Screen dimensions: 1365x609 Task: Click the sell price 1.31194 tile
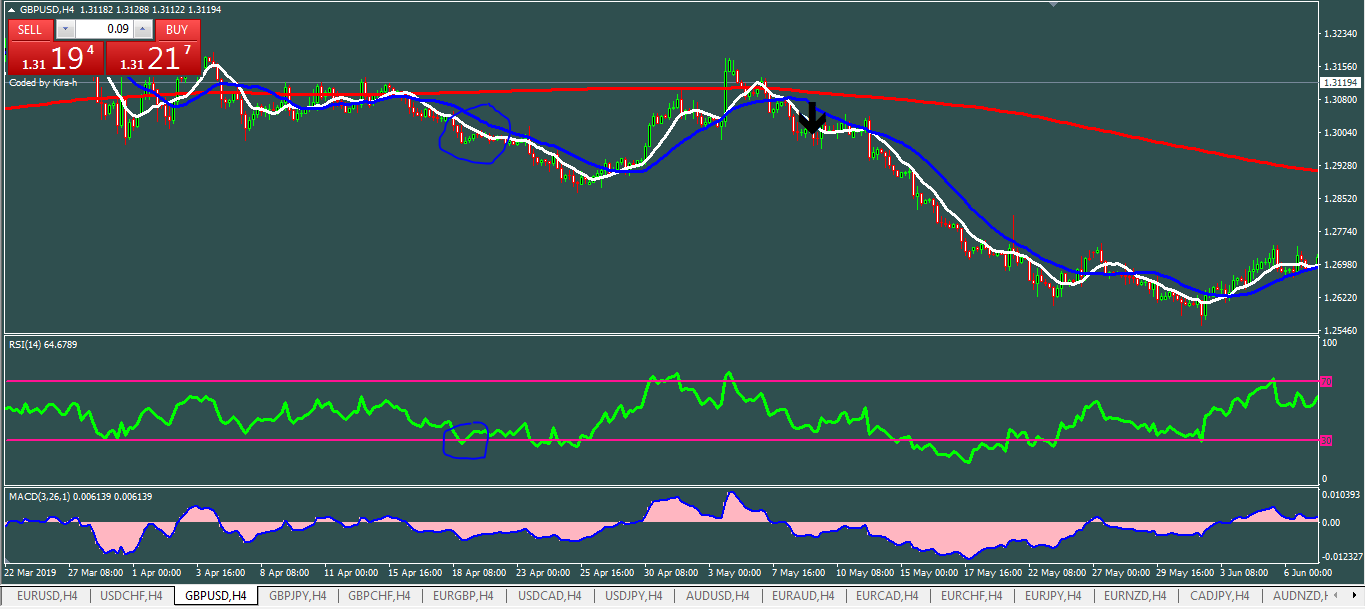click(56, 58)
